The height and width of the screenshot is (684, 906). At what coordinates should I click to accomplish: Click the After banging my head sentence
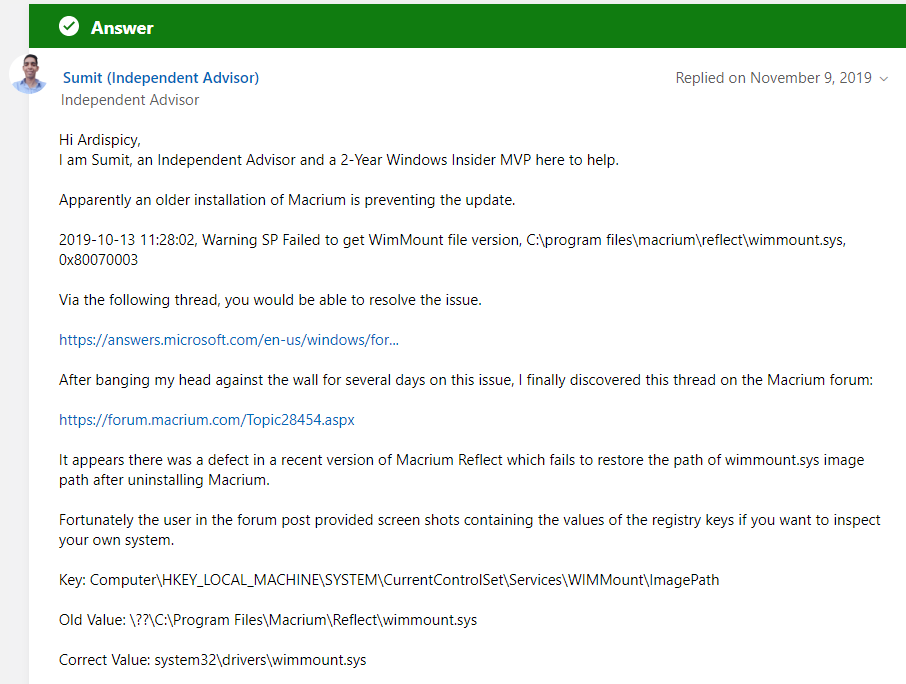click(x=467, y=380)
